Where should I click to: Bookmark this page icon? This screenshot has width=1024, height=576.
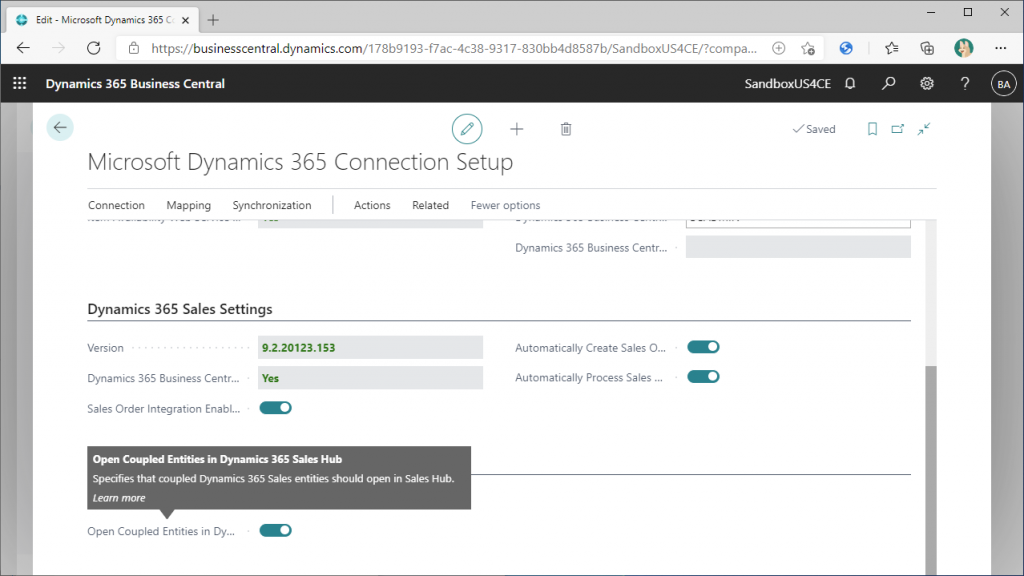pyautogui.click(x=872, y=129)
